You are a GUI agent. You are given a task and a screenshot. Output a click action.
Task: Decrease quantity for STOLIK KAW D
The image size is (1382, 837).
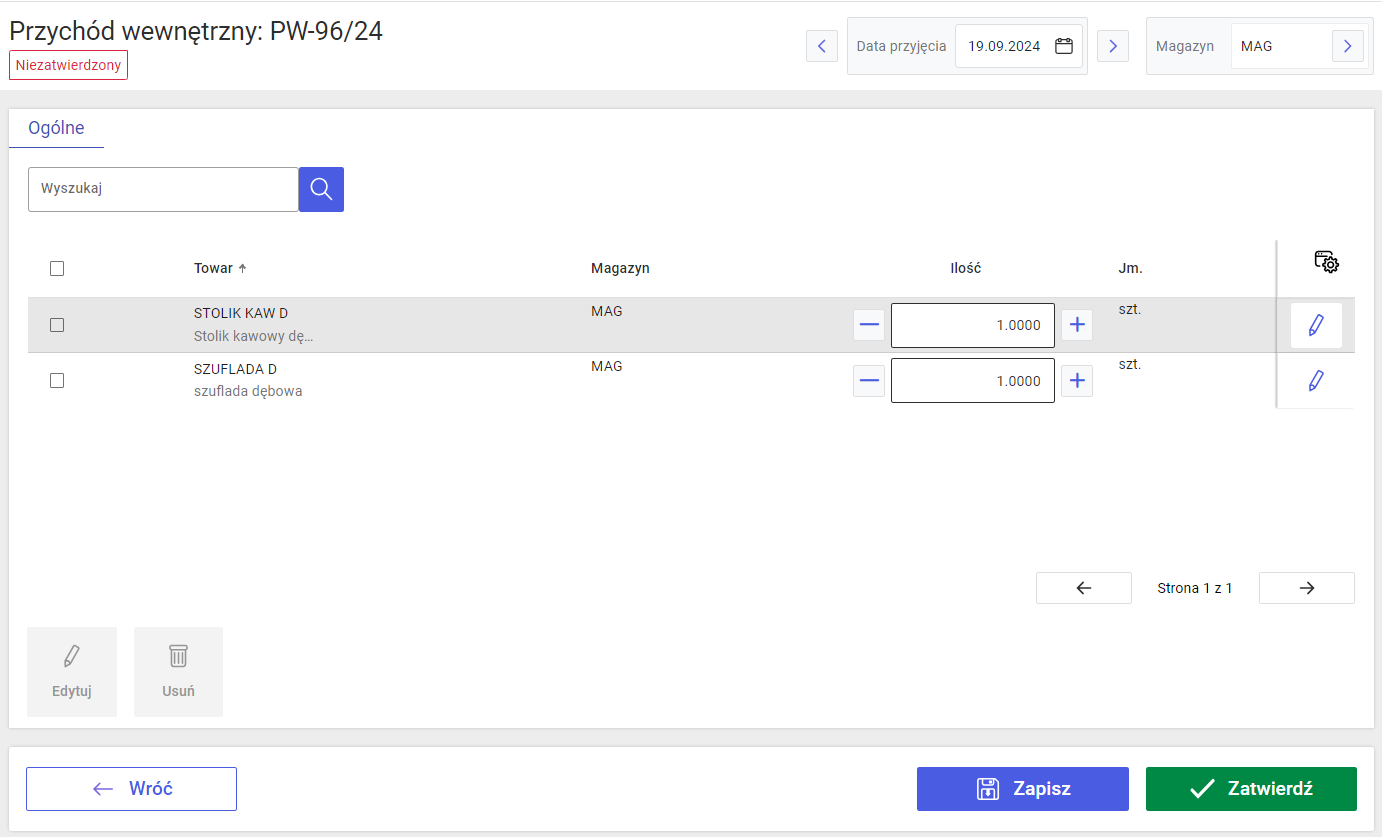click(x=869, y=325)
